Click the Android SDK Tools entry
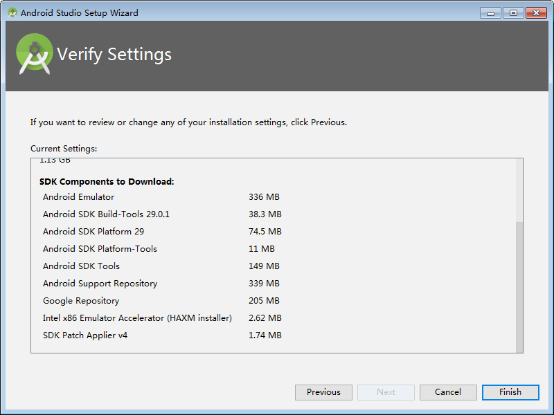Viewport: 554px width, 415px height. 81,266
